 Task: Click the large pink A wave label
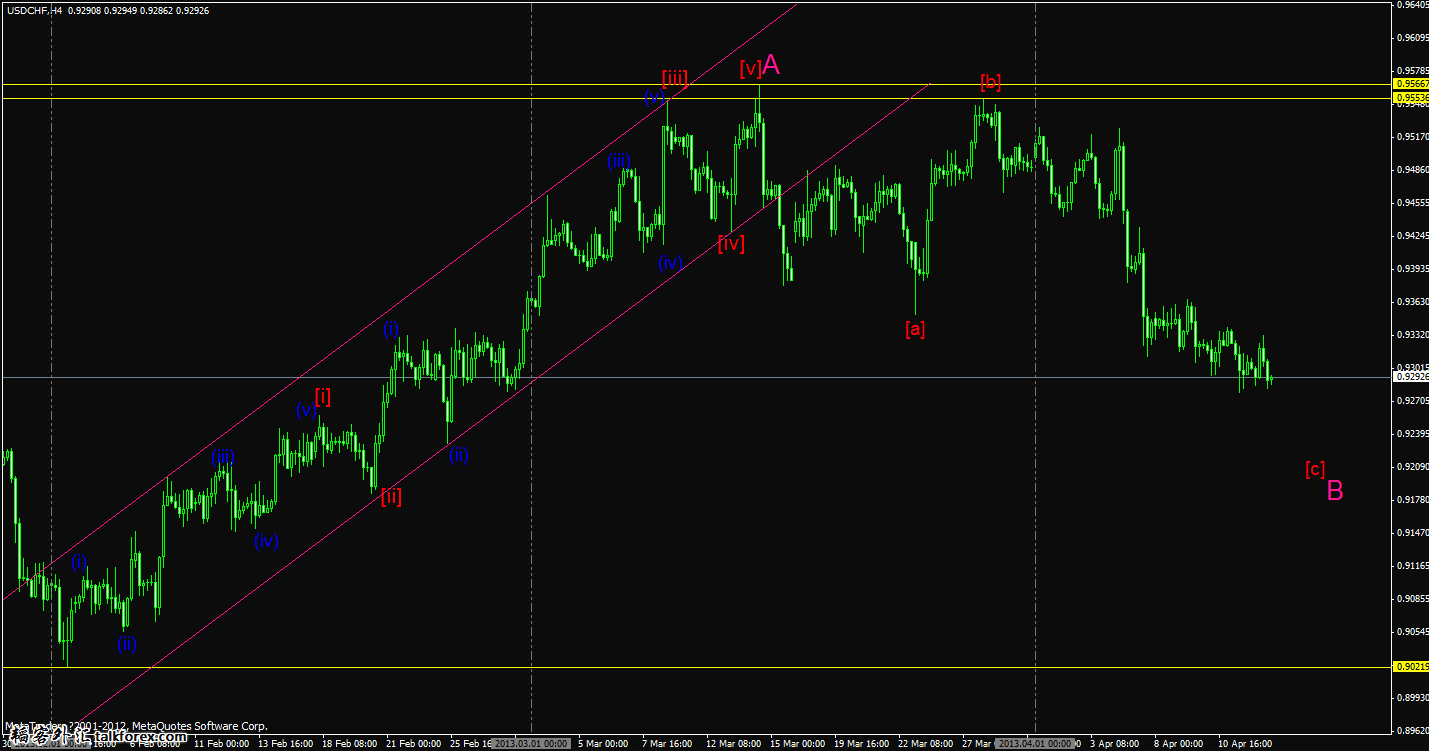tap(771, 65)
